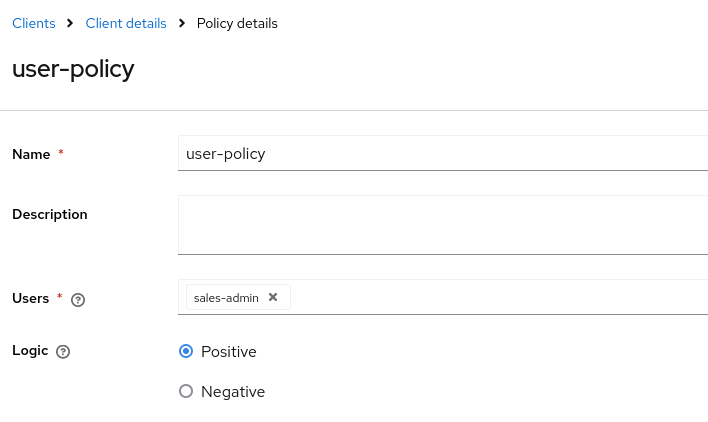The height and width of the screenshot is (422, 708).
Task: Click into the Description text area
Action: coord(440,224)
